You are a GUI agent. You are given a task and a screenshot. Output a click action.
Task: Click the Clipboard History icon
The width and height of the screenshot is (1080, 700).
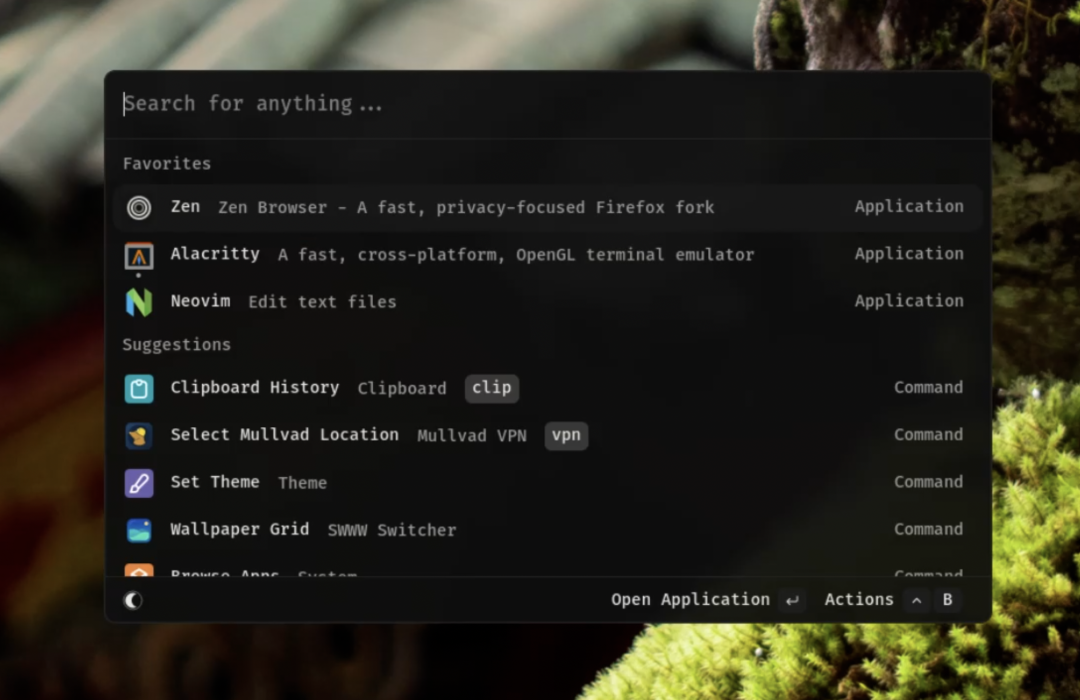click(x=139, y=389)
